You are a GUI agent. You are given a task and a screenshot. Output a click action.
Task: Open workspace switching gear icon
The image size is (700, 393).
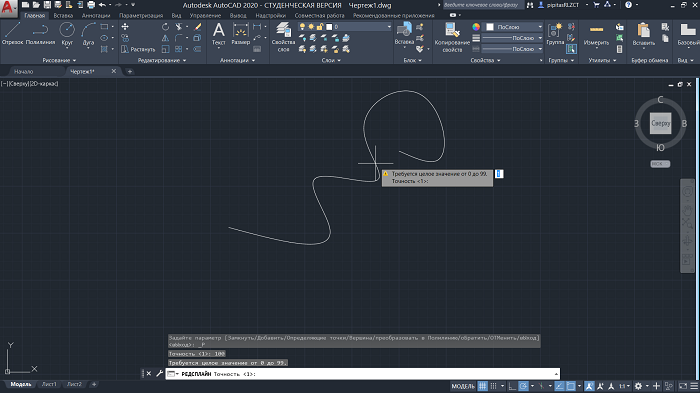pos(638,386)
